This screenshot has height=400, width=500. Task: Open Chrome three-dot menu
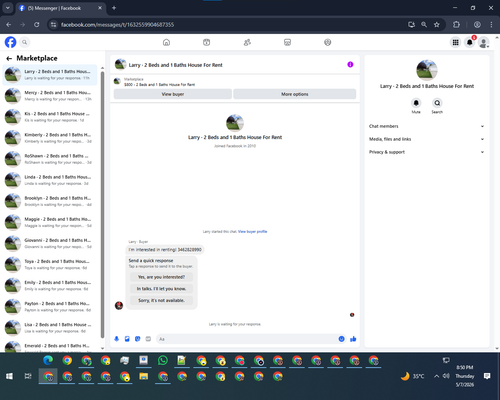[491, 25]
